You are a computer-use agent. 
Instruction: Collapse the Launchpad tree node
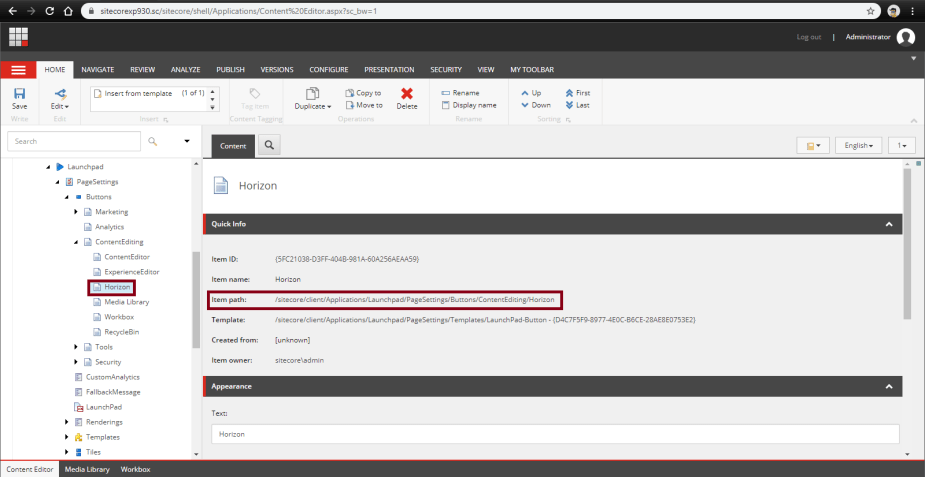pyautogui.click(x=48, y=167)
